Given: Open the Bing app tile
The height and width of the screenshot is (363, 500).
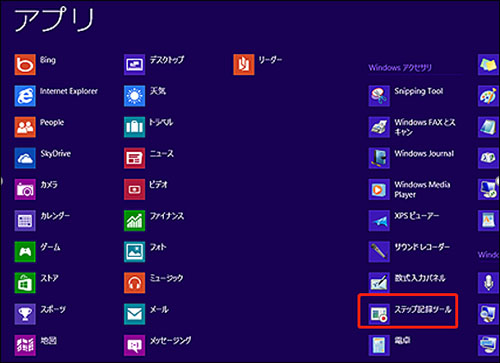Looking at the screenshot, I should [25, 65].
